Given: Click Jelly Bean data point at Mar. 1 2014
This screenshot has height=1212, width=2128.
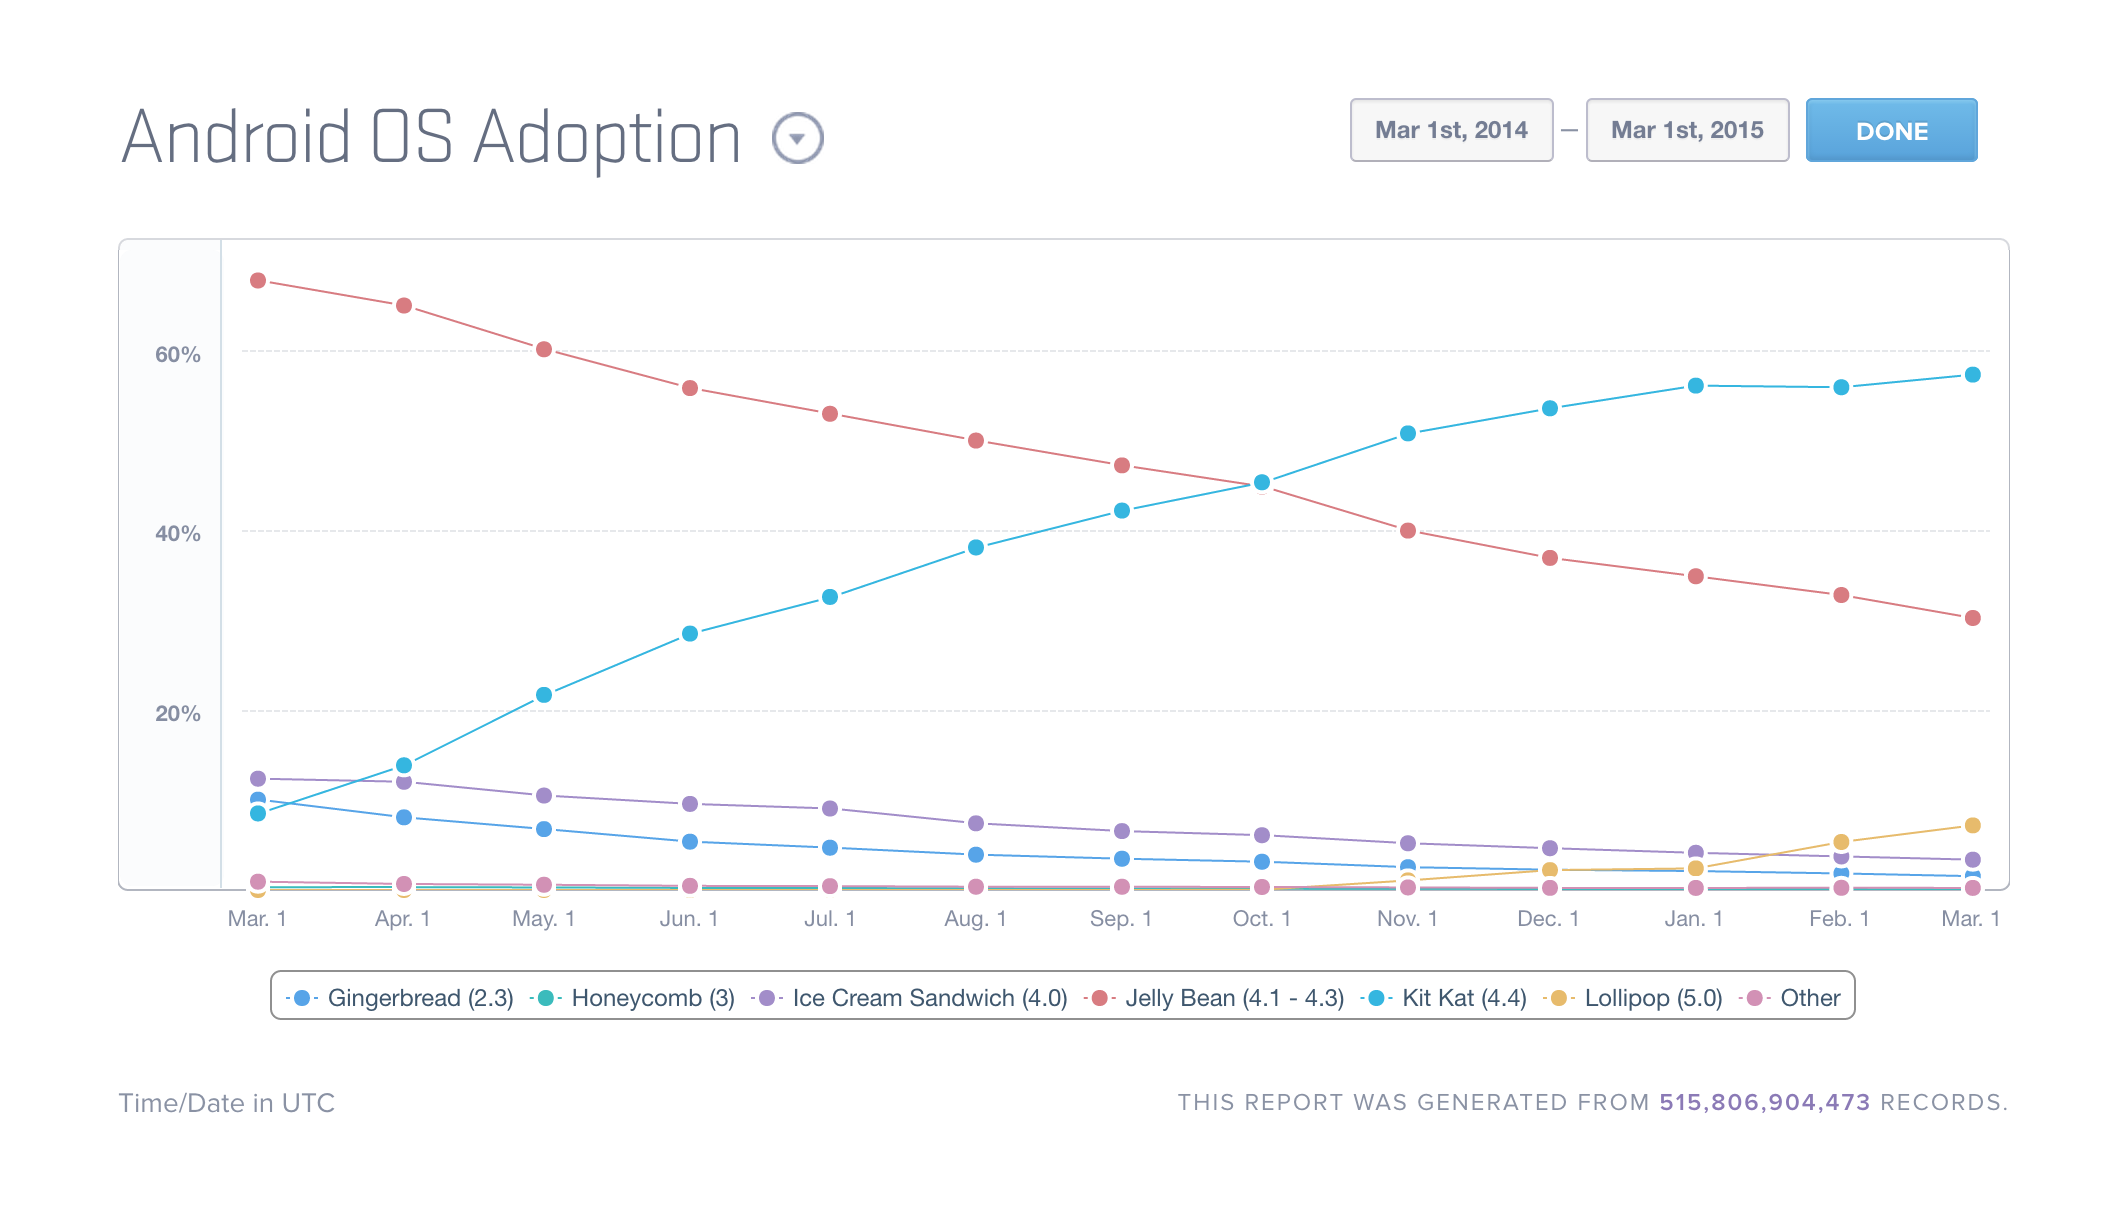Looking at the screenshot, I should (258, 280).
